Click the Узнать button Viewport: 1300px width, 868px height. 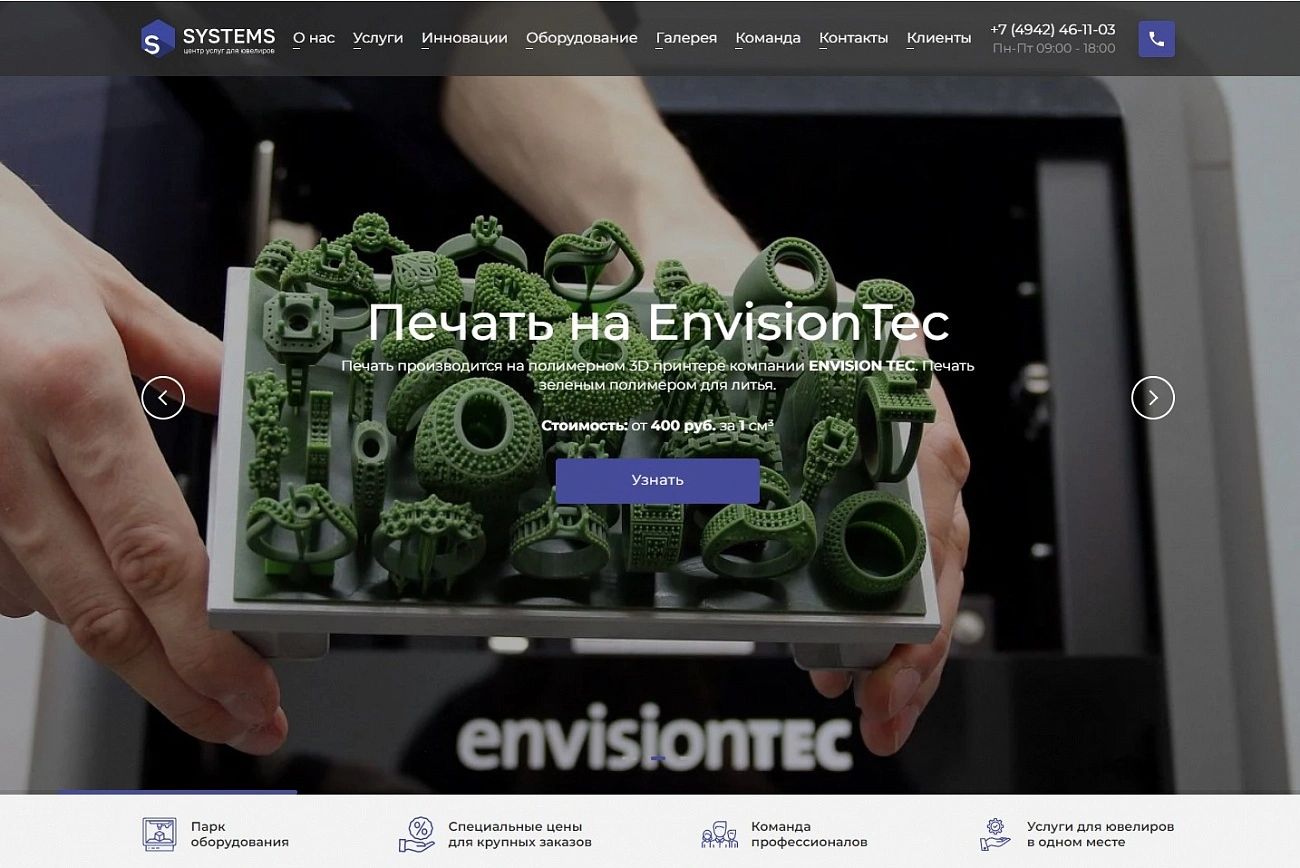[x=657, y=480]
